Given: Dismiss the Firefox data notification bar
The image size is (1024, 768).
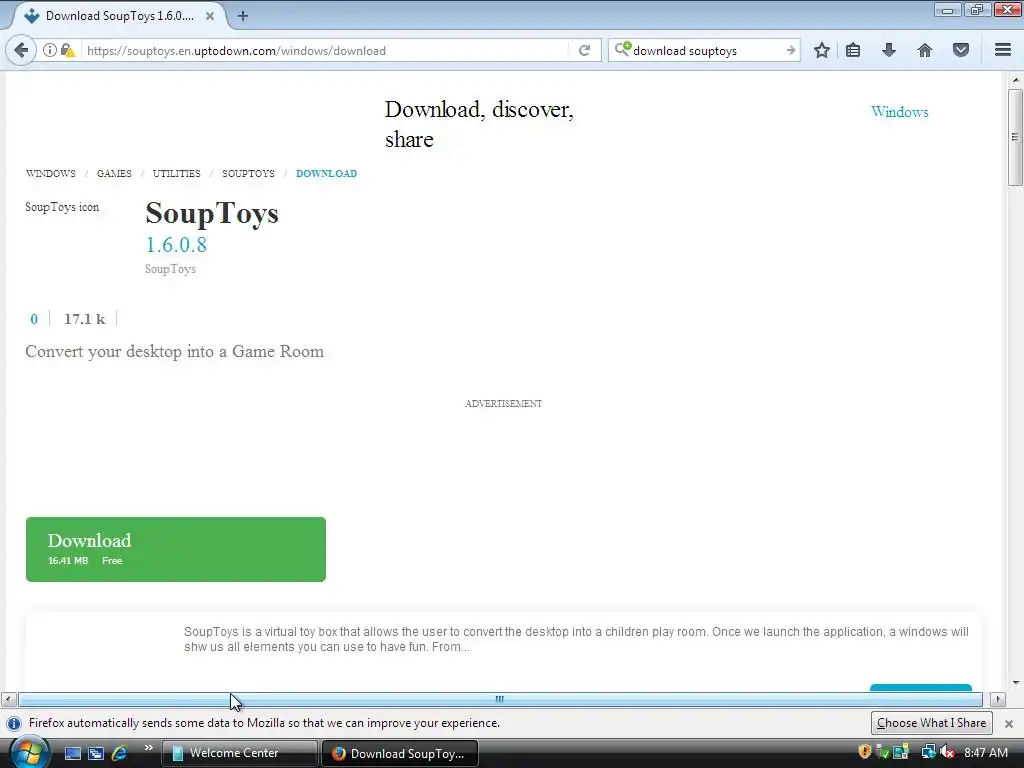Looking at the screenshot, I should (x=1008, y=724).
